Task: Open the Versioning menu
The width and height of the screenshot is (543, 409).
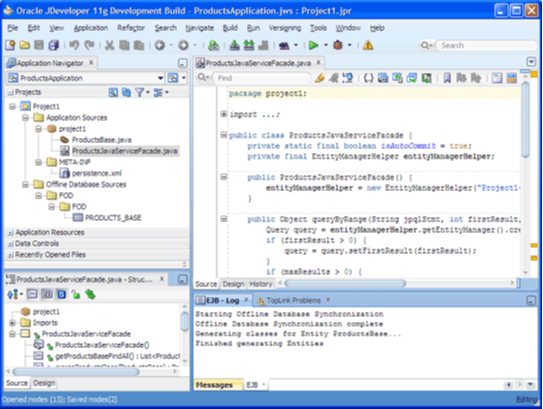Action: click(x=285, y=28)
